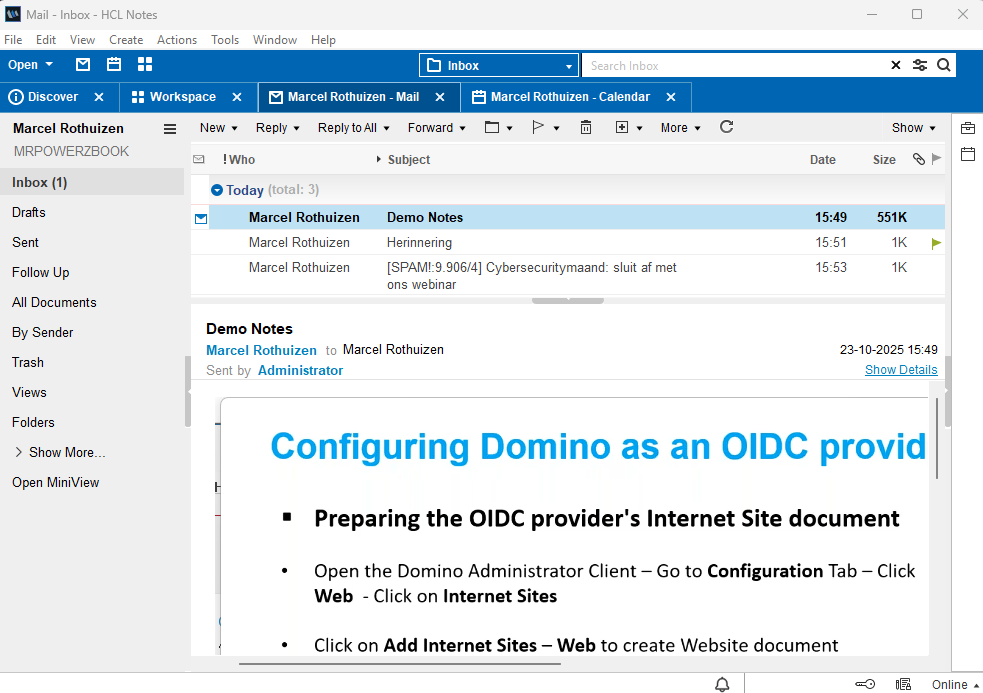
Task: Refresh the inbox with circular arrow icon
Action: point(726,127)
